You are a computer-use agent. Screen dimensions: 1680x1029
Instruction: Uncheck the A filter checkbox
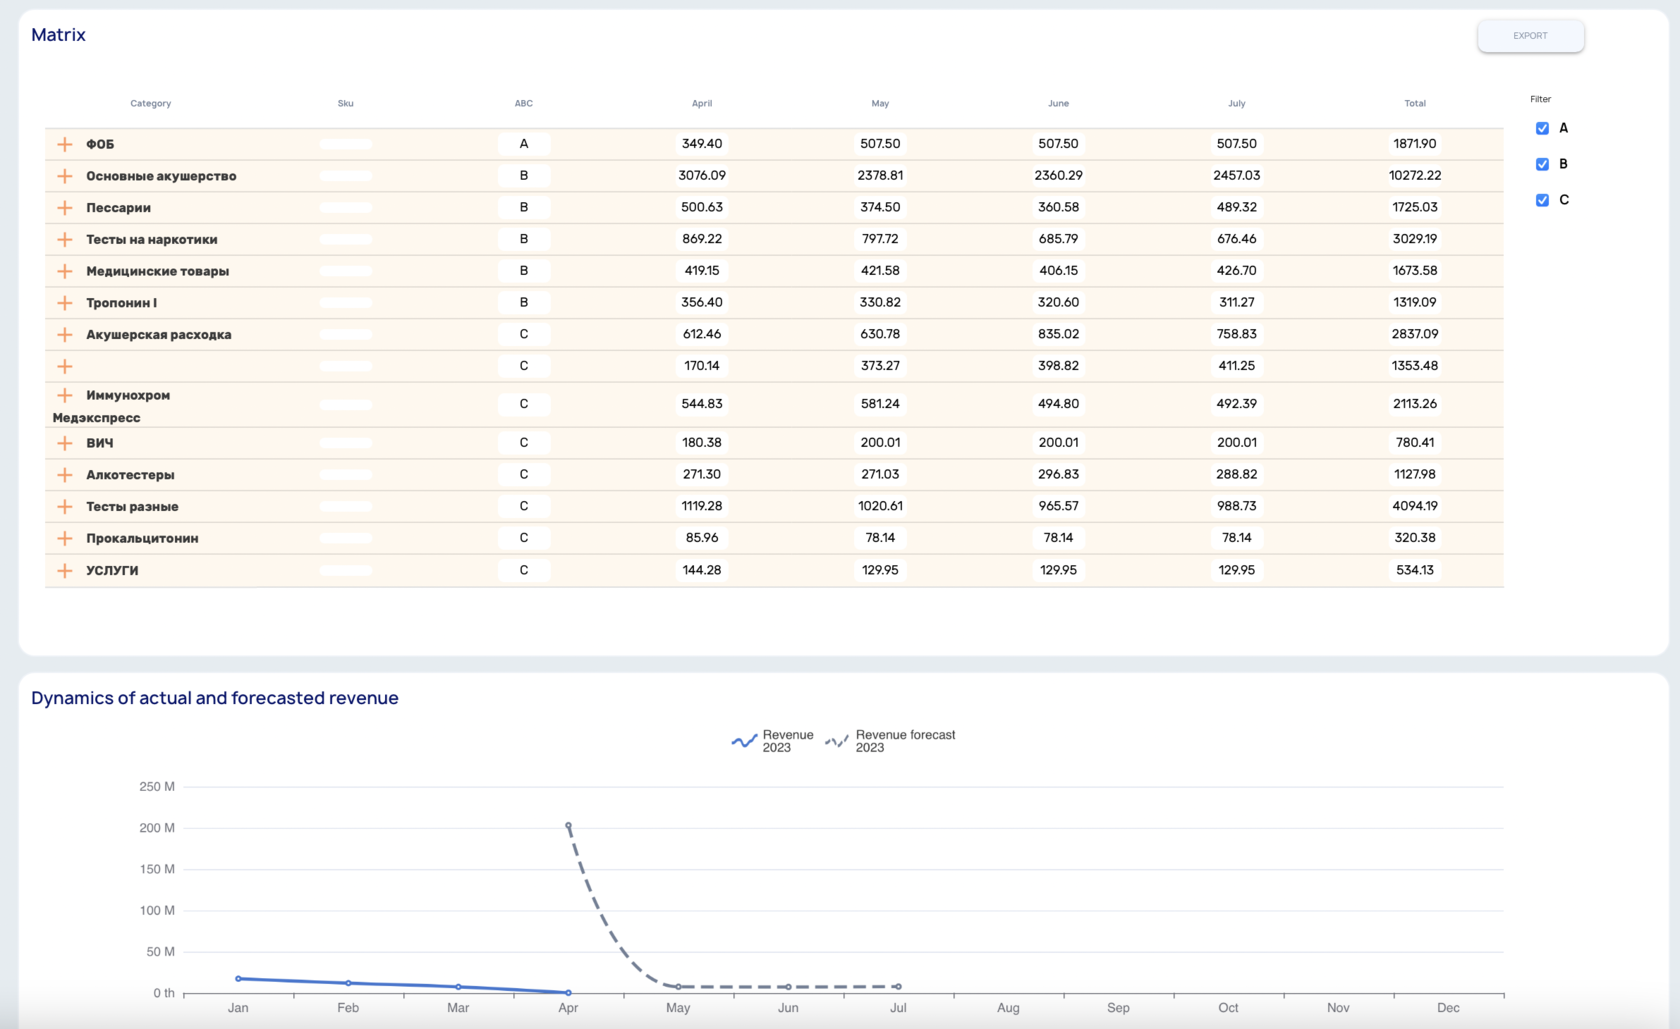coord(1542,128)
